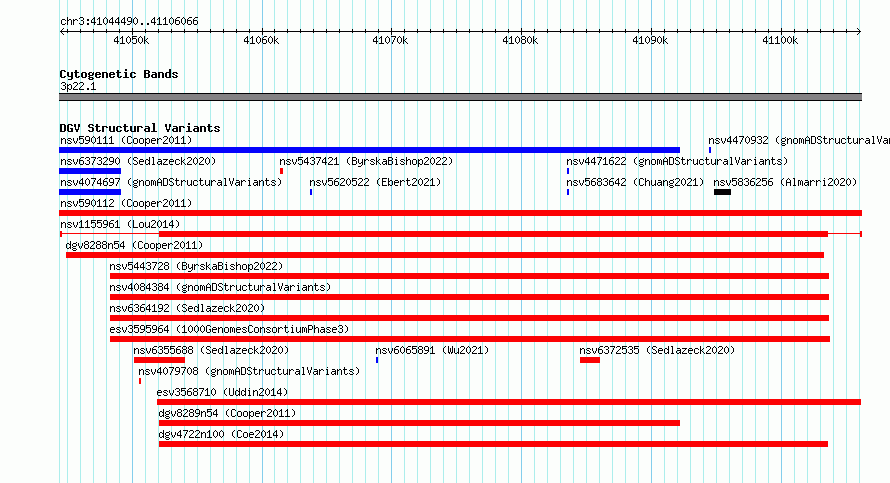Select the long blue nsv590111 bar
Screen dimensions: 890x483
point(370,150)
